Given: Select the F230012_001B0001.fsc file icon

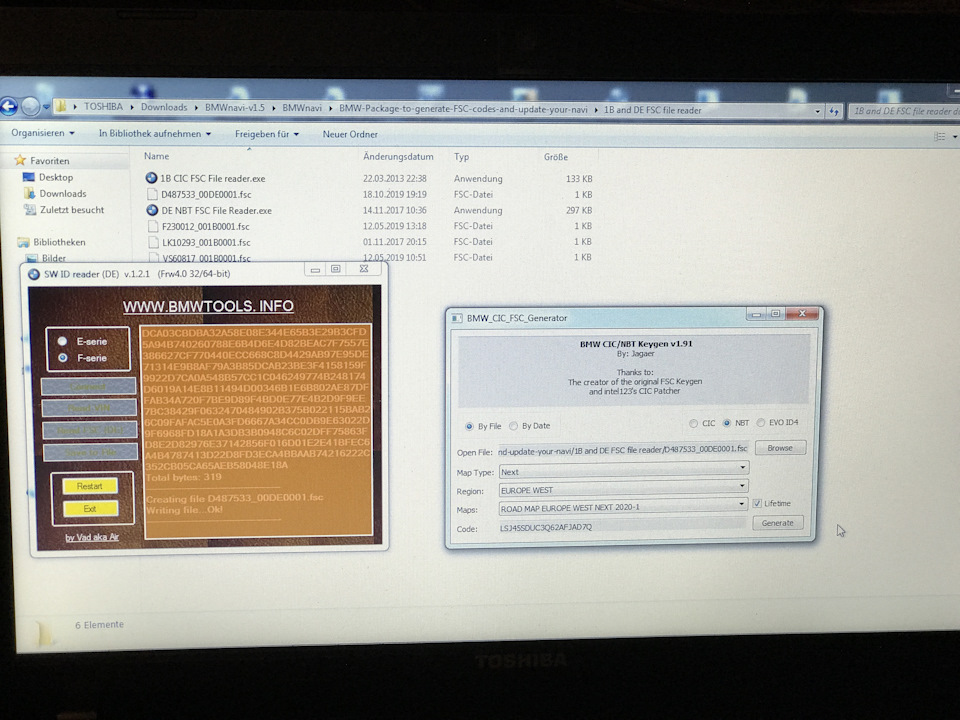Looking at the screenshot, I should pyautogui.click(x=153, y=226).
